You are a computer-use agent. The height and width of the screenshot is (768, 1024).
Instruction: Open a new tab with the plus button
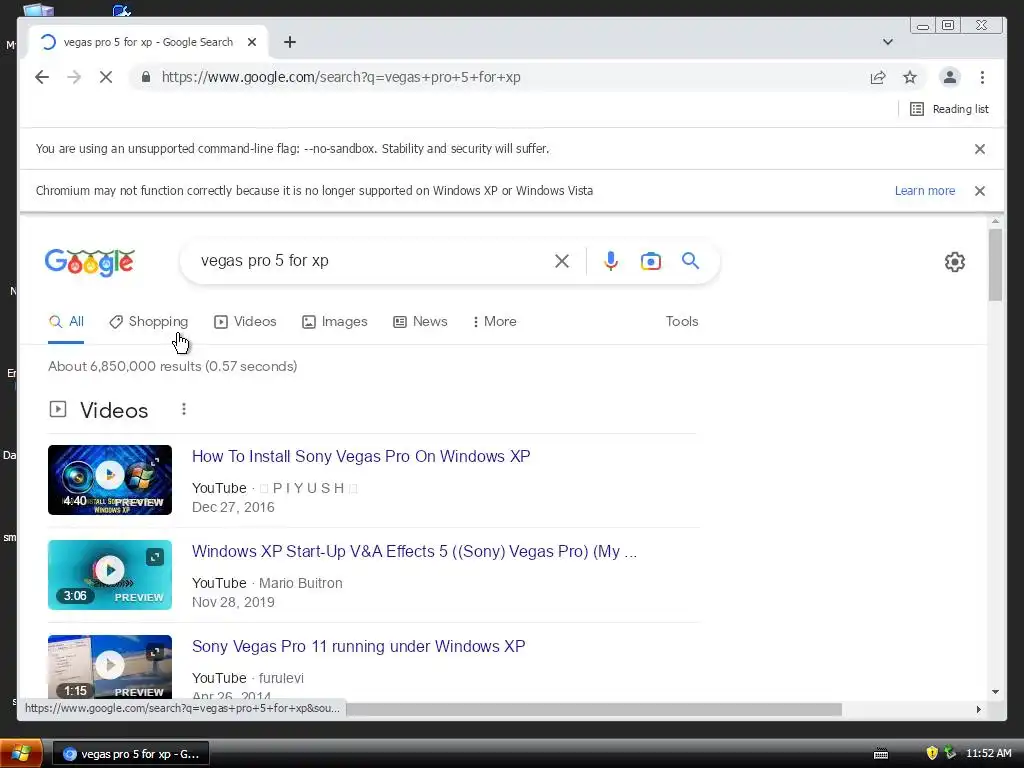tap(290, 42)
